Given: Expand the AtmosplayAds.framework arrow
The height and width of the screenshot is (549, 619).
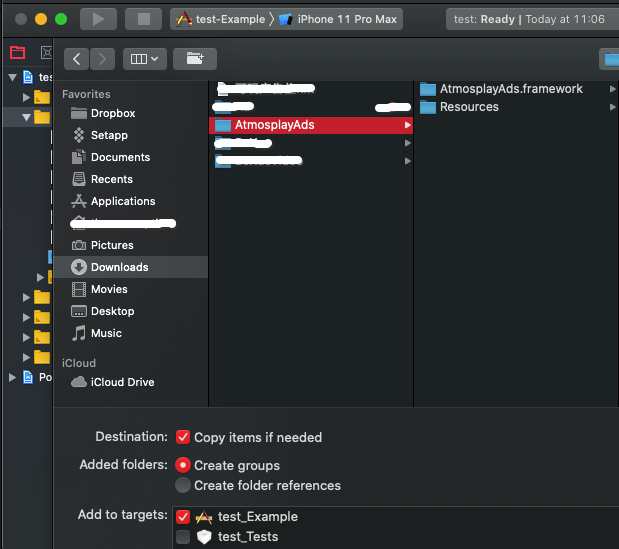Looking at the screenshot, I should tap(612, 89).
